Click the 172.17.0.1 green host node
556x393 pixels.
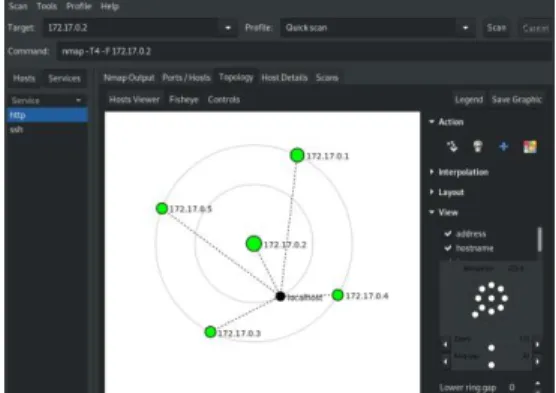297,155
